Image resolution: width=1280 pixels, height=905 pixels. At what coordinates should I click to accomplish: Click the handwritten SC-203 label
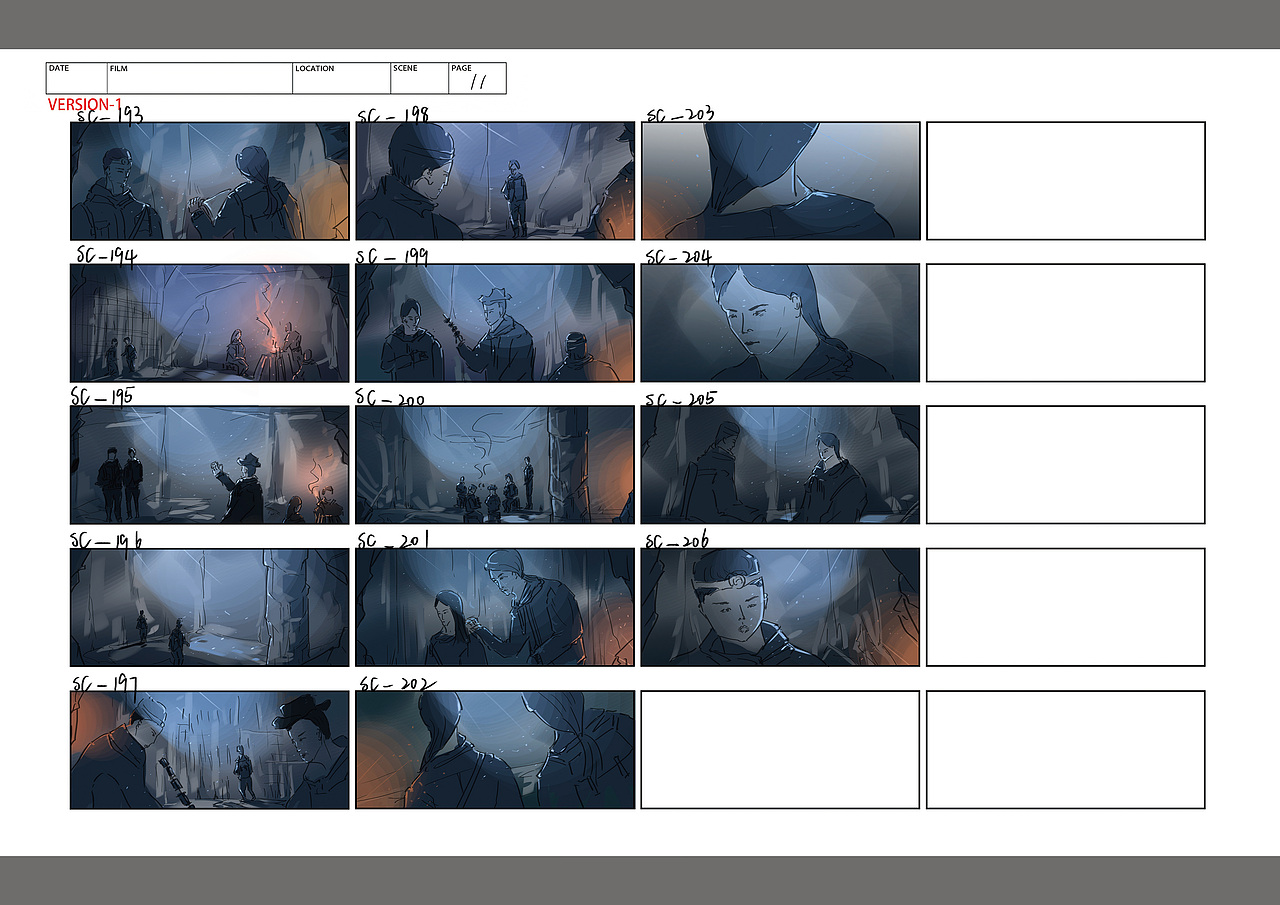click(x=680, y=115)
